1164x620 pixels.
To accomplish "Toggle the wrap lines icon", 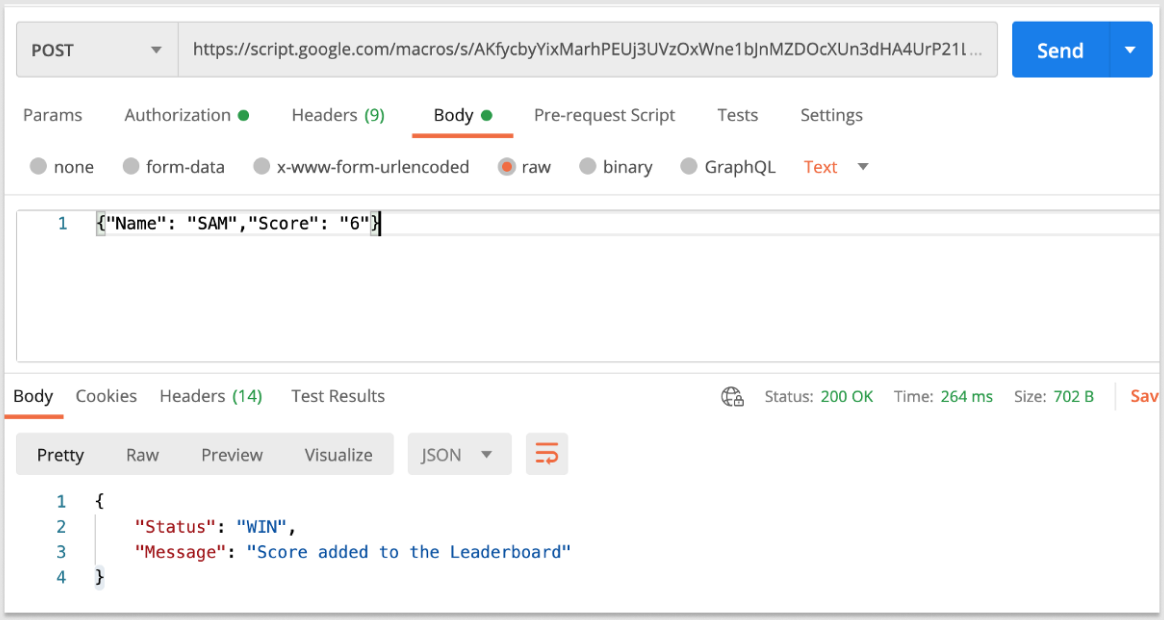I will (547, 454).
